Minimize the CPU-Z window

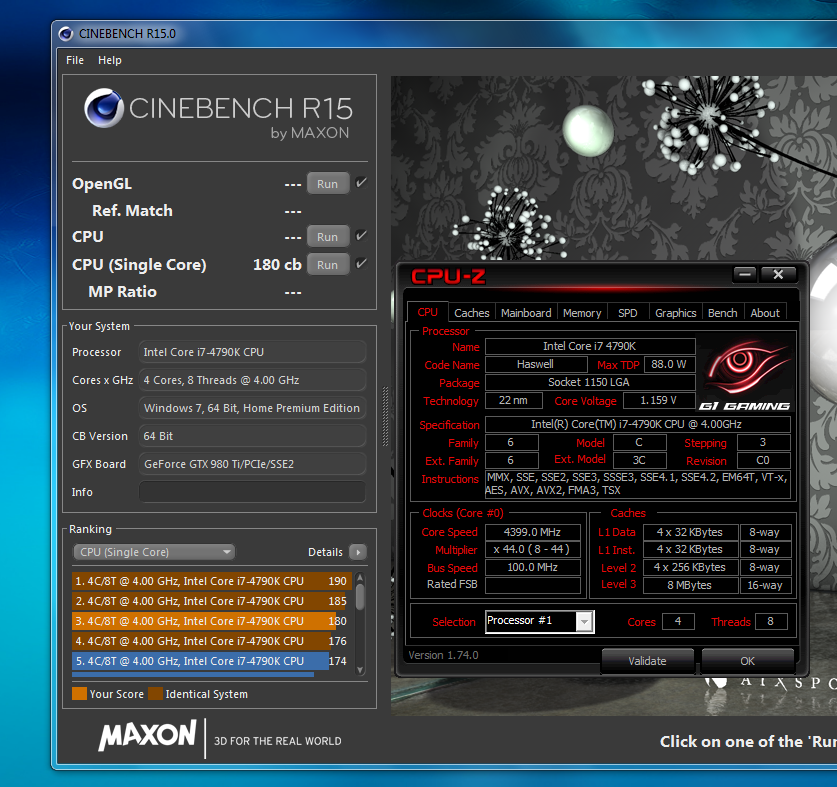coord(745,274)
